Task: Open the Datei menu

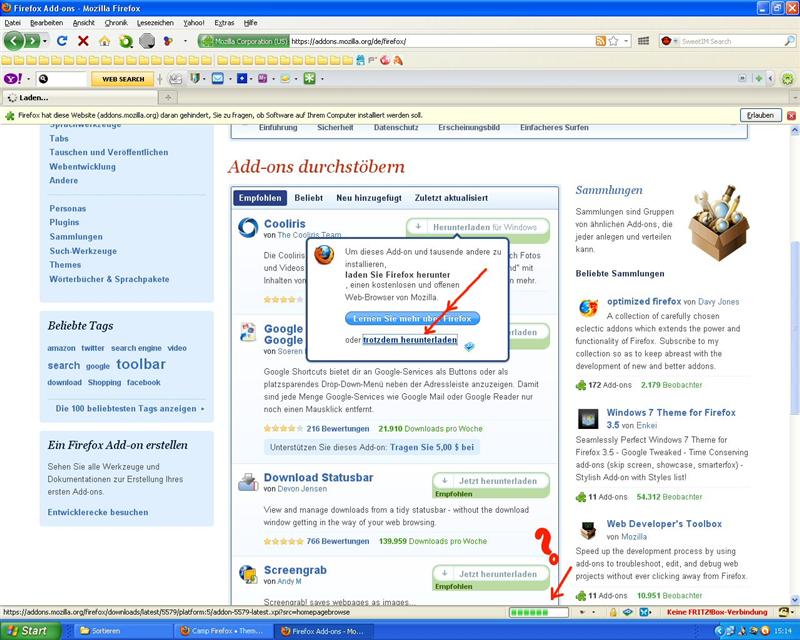Action: (x=12, y=23)
